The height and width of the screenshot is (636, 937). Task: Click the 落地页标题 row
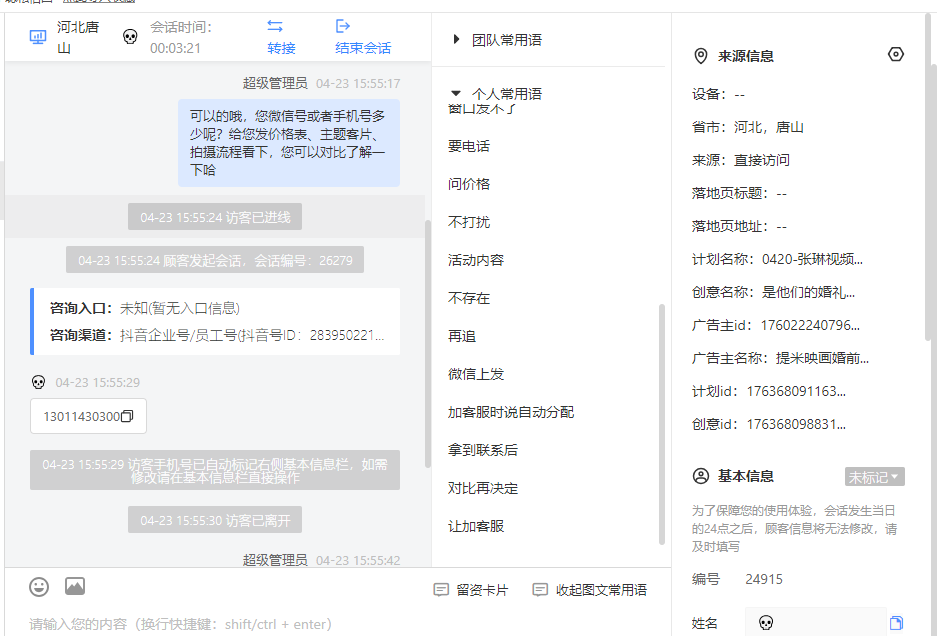point(740,193)
